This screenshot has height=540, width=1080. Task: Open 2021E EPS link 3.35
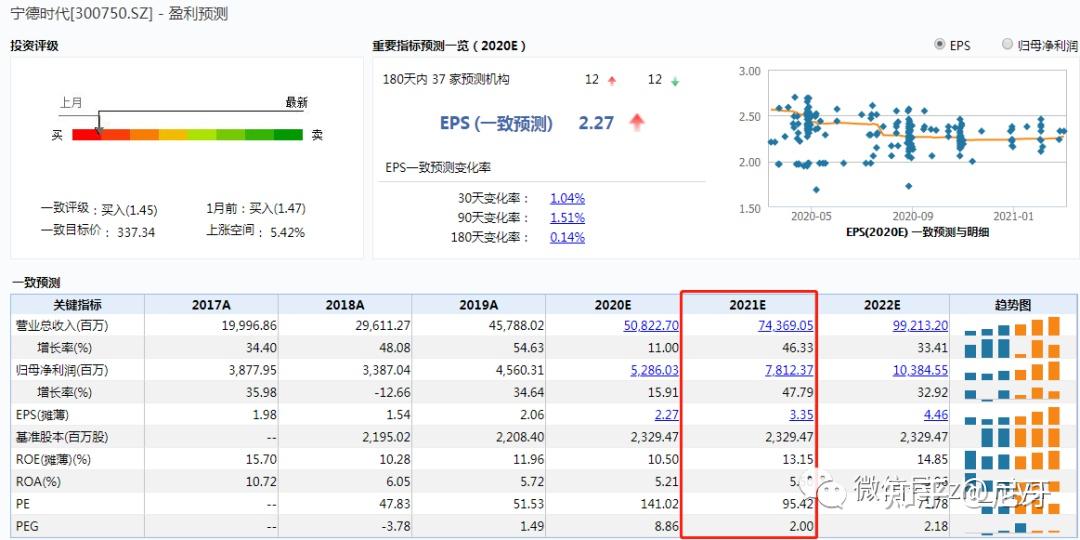click(801, 415)
